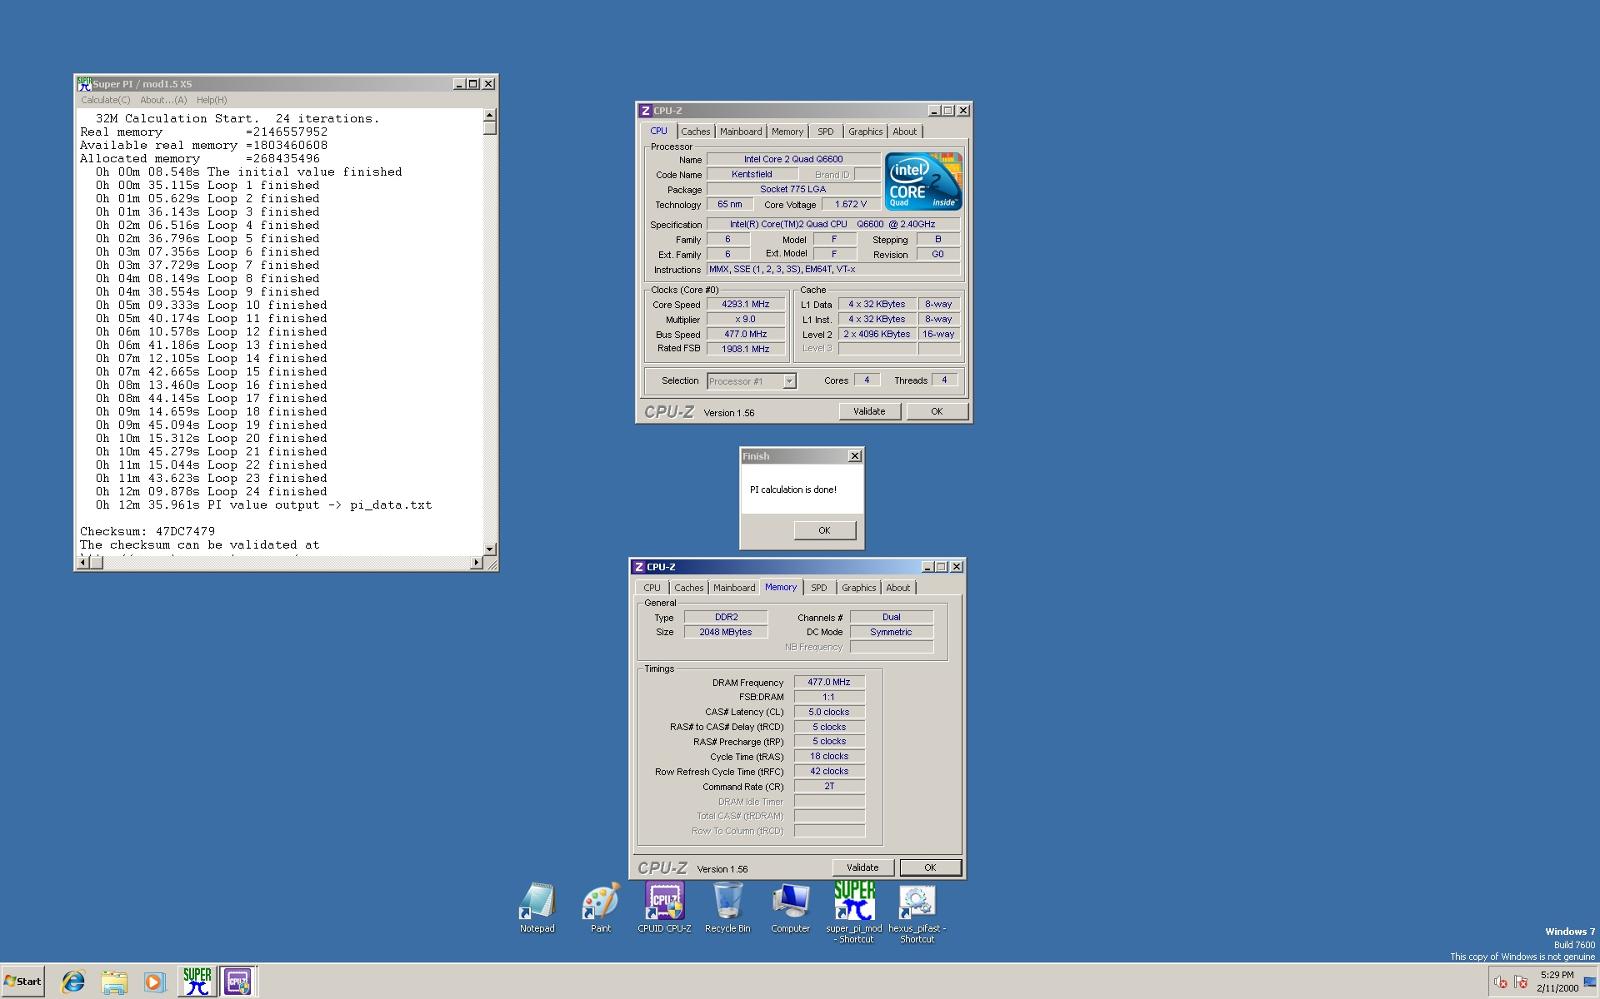Viewport: 1600px width, 999px height.
Task: Maximize the Super PI window
Action: [474, 84]
